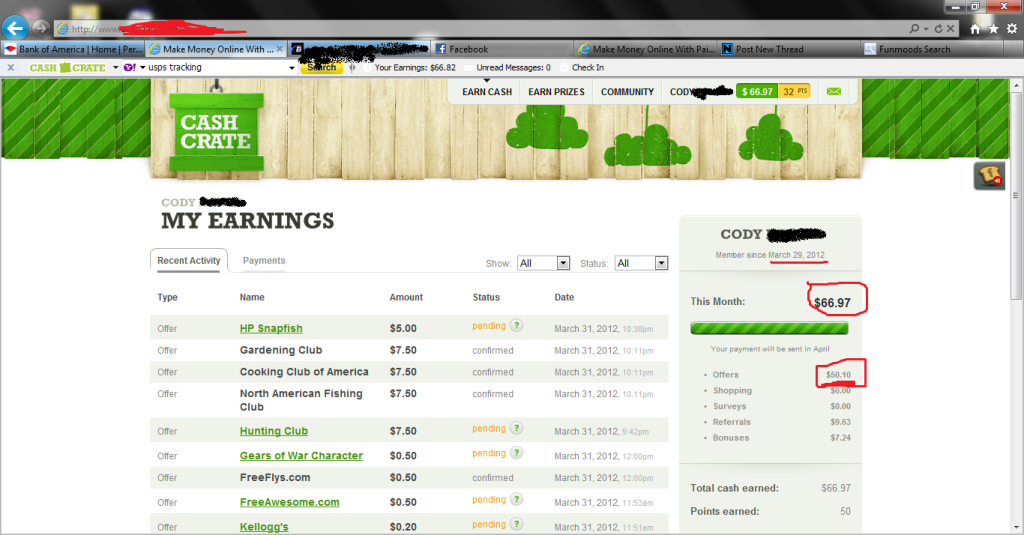The width and height of the screenshot is (1024, 535).
Task: Click the yellow toolbar Search button
Action: tap(321, 67)
